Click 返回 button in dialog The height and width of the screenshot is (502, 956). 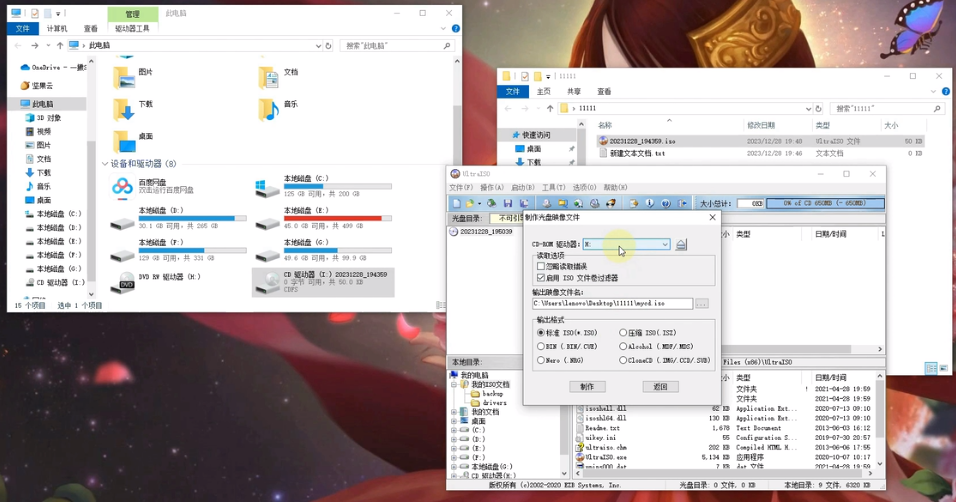click(660, 387)
